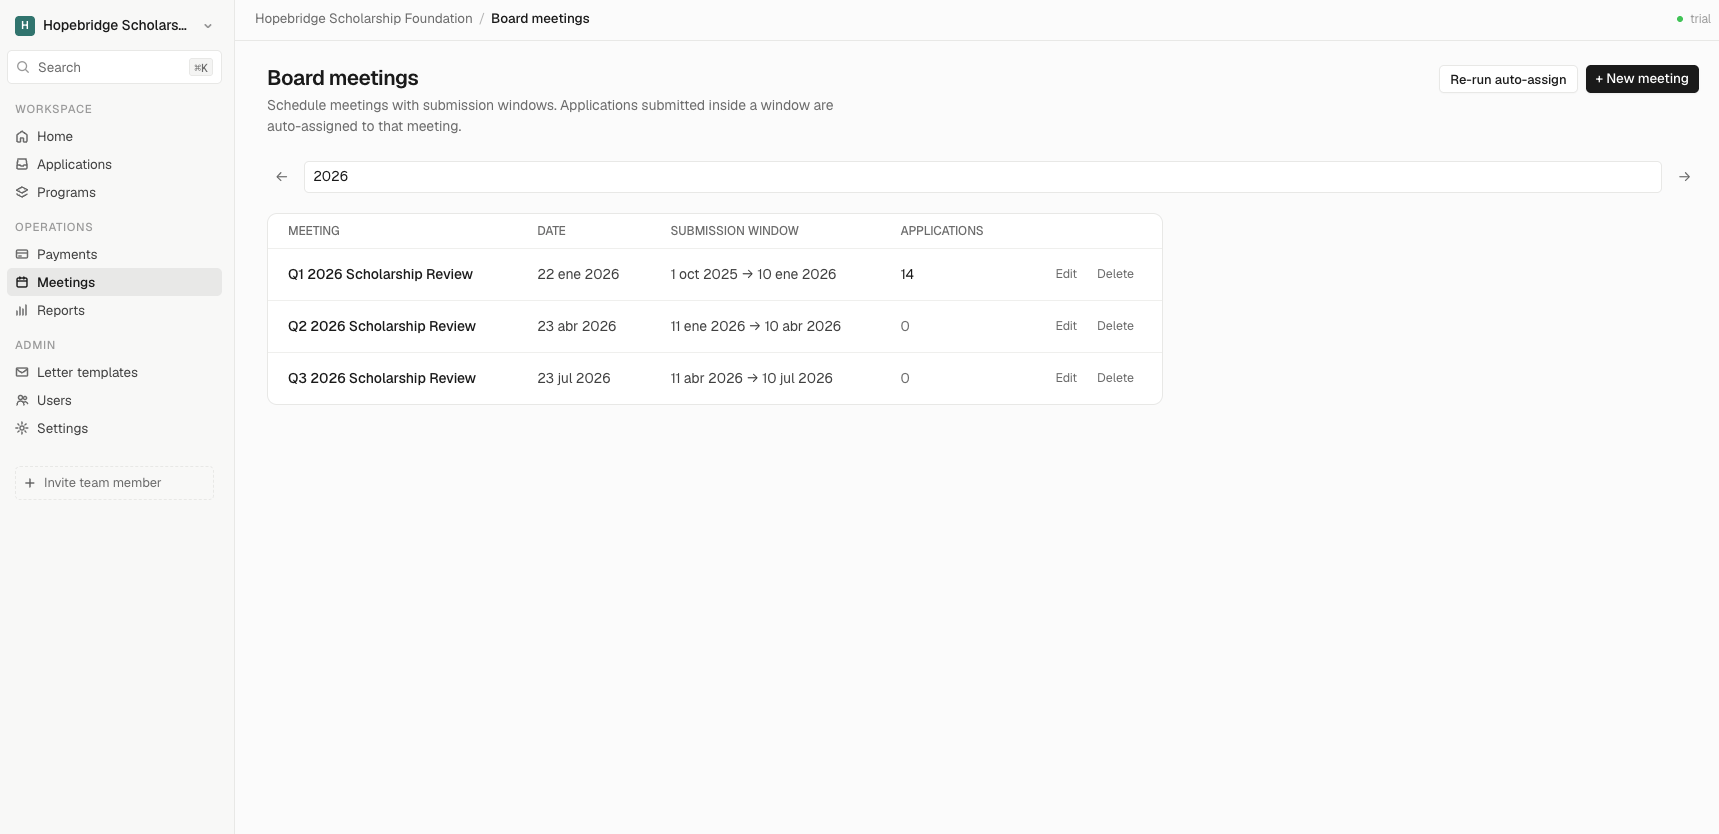The image size is (1719, 834).
Task: Open Payments in the sidebar
Action: click(114, 254)
